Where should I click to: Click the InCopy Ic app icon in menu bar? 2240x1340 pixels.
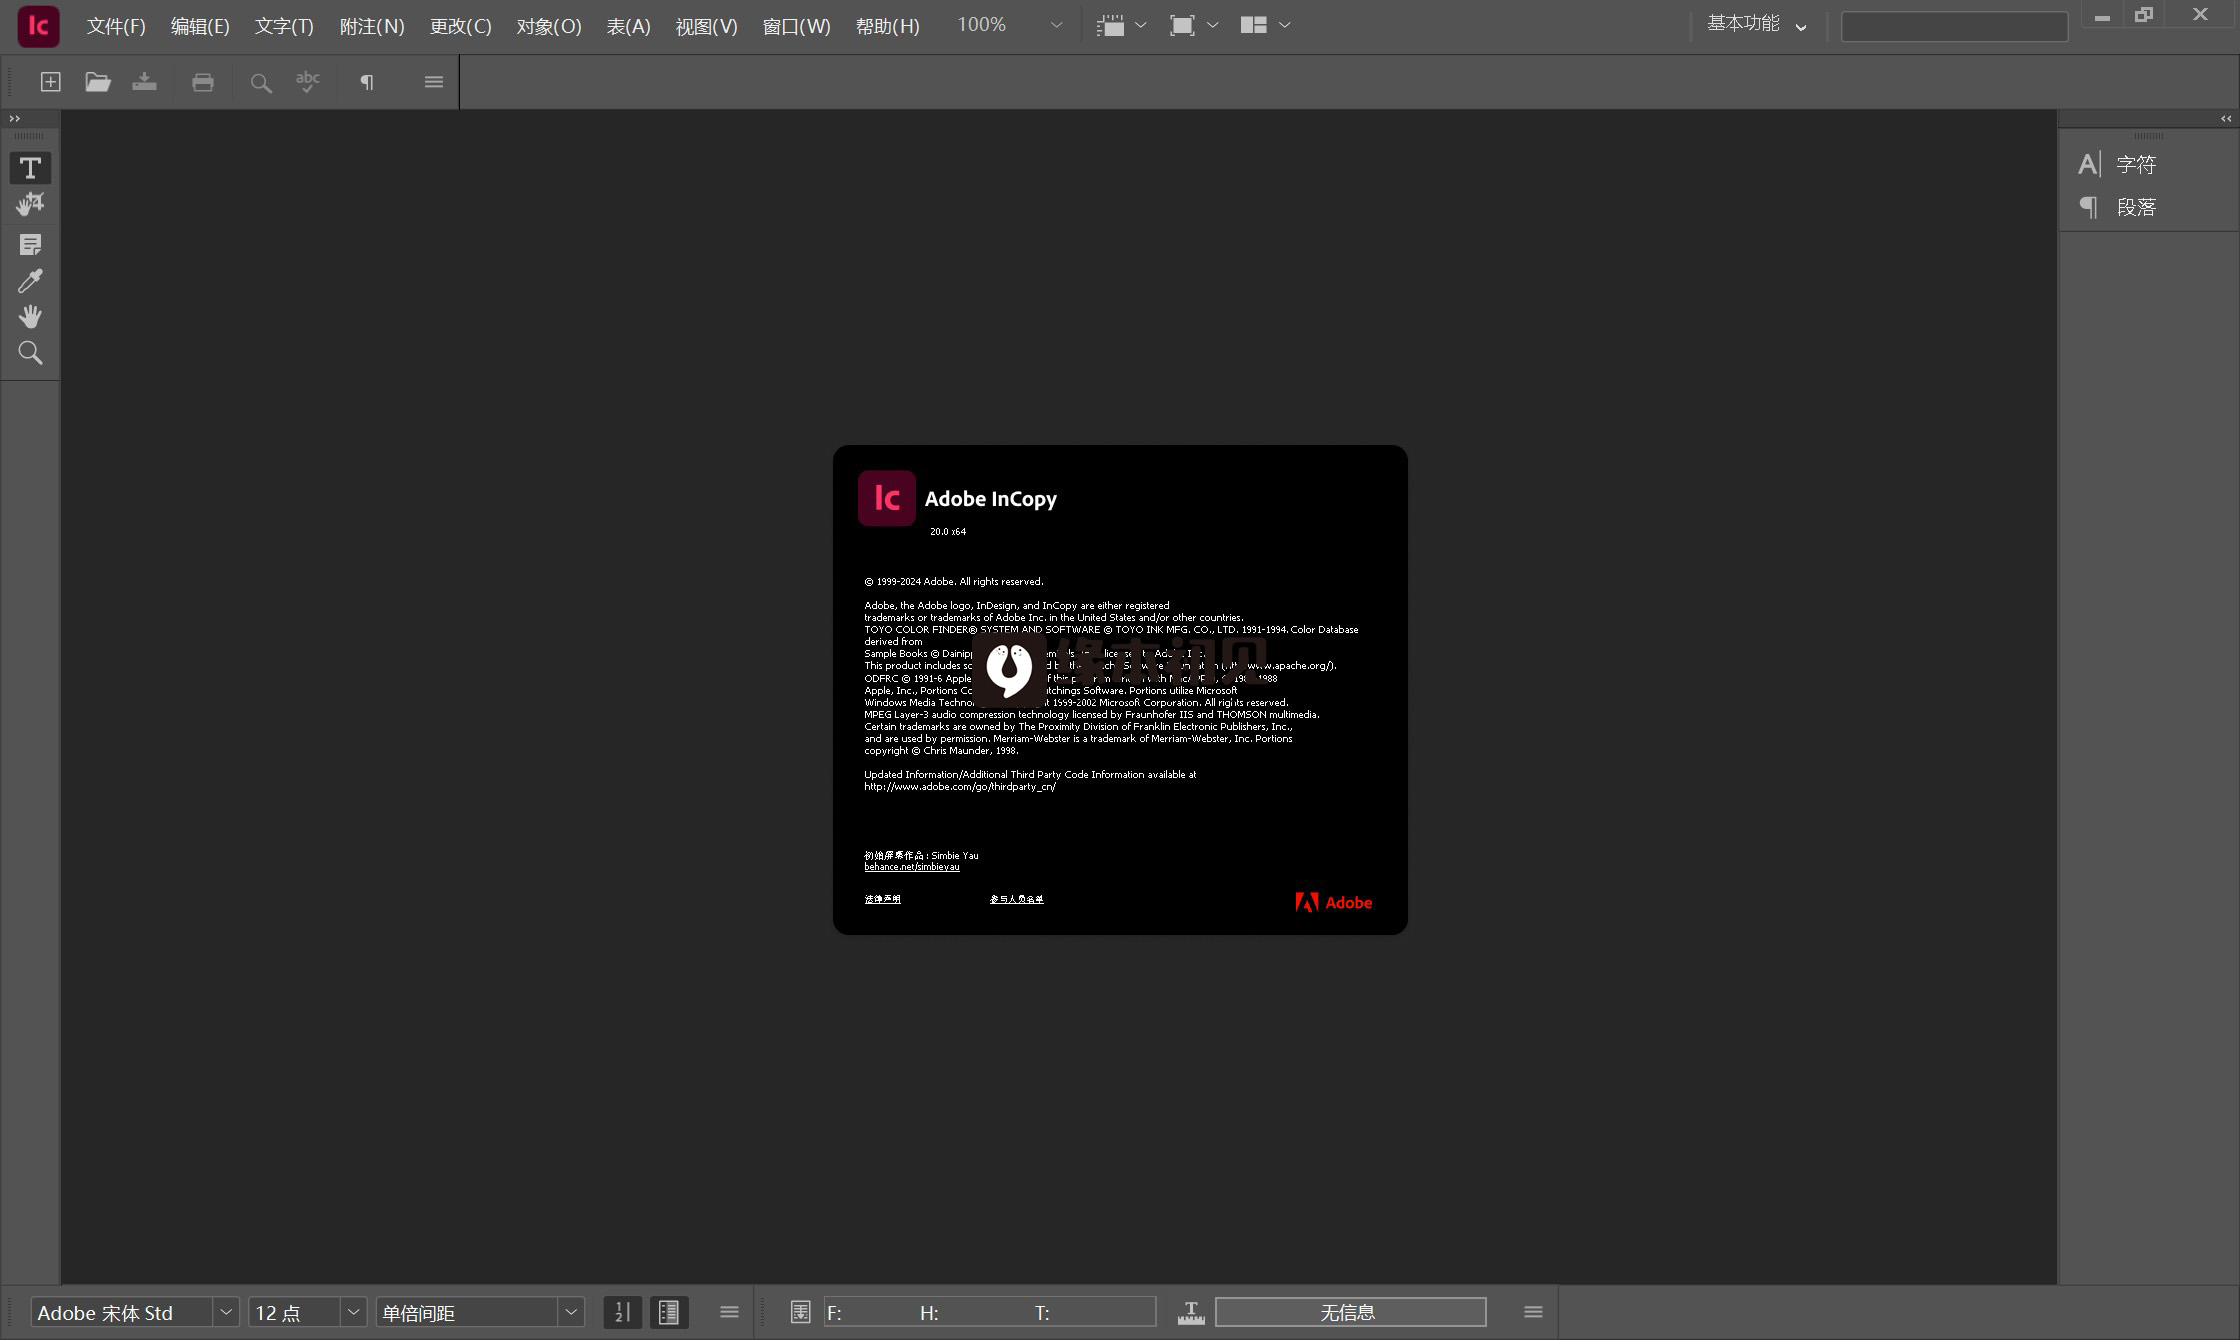38,26
